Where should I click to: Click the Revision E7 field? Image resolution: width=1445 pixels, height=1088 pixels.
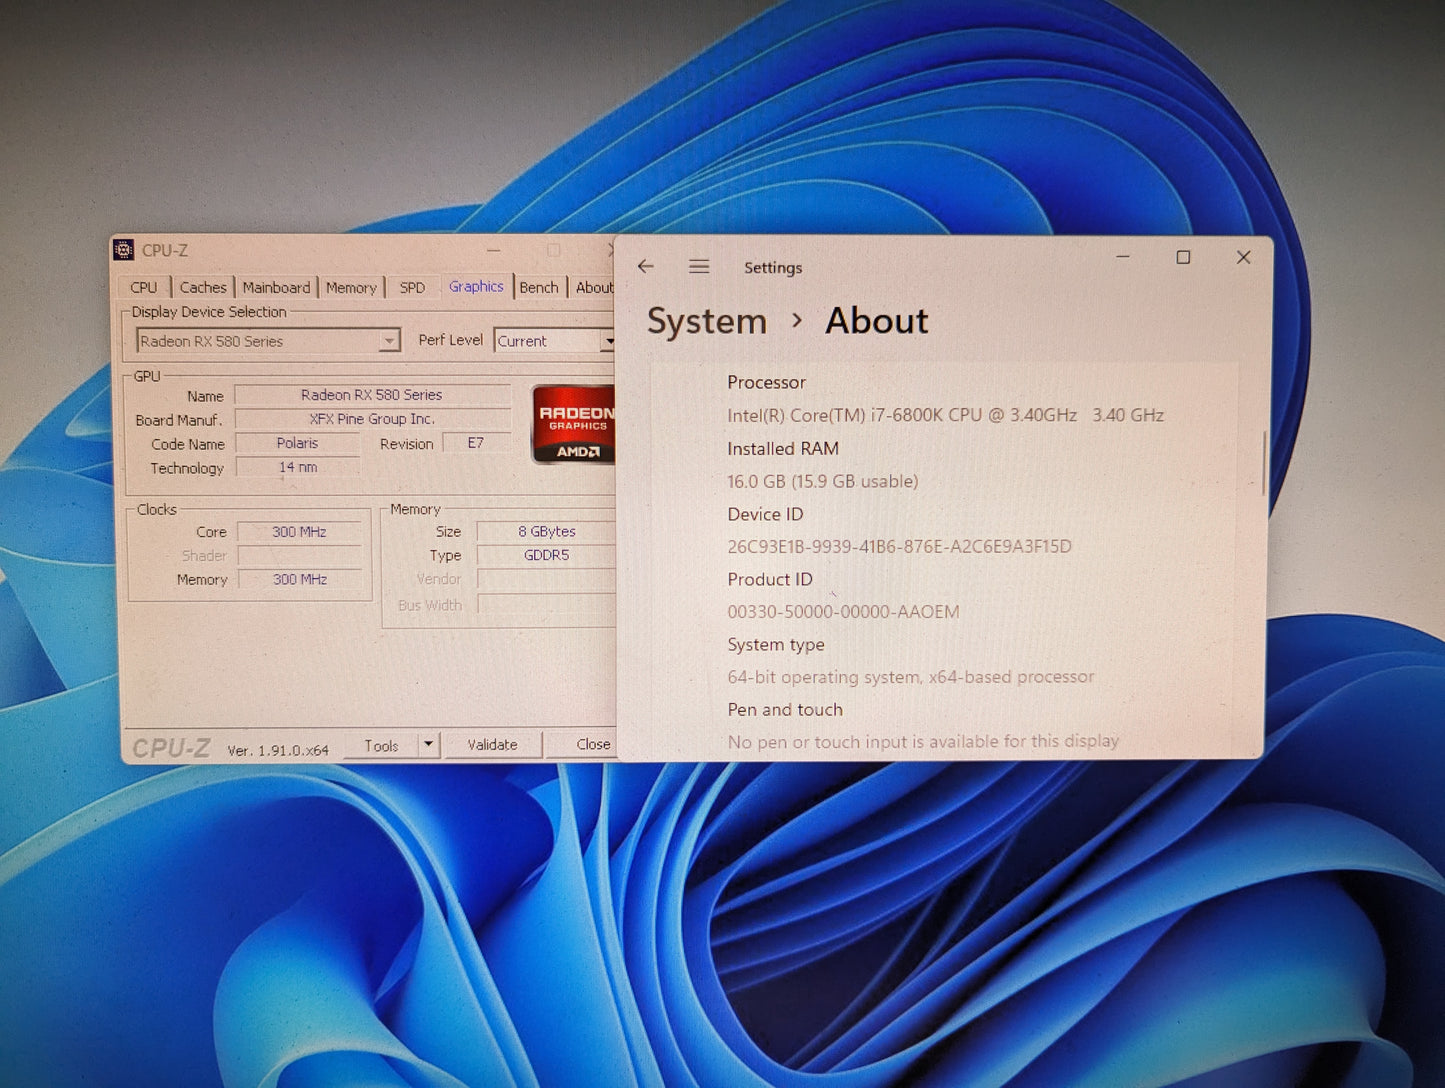(x=476, y=443)
